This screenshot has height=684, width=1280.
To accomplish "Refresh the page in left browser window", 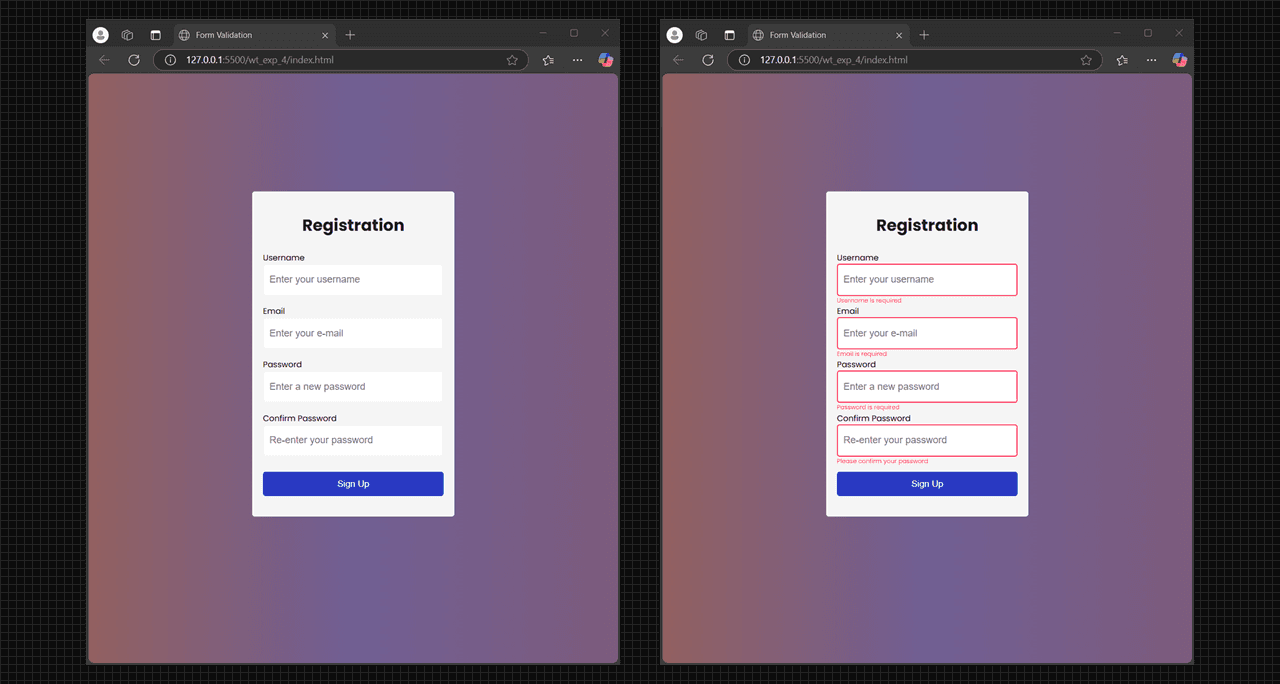I will (x=134, y=60).
